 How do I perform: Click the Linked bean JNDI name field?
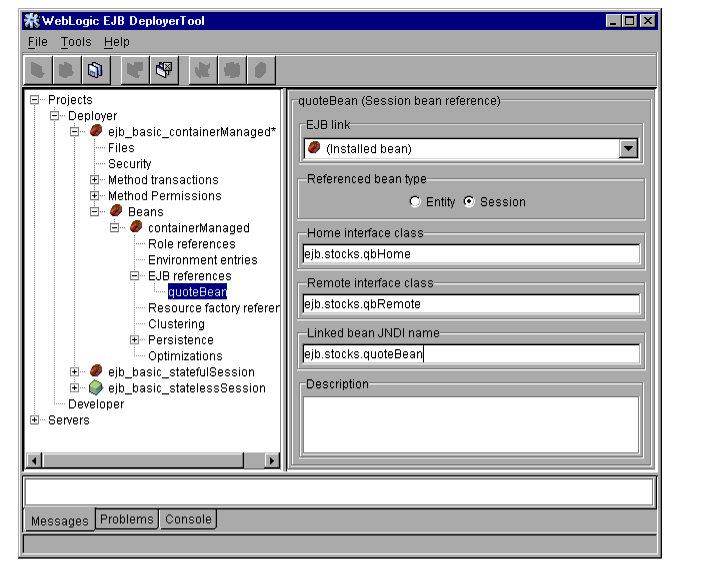point(471,354)
